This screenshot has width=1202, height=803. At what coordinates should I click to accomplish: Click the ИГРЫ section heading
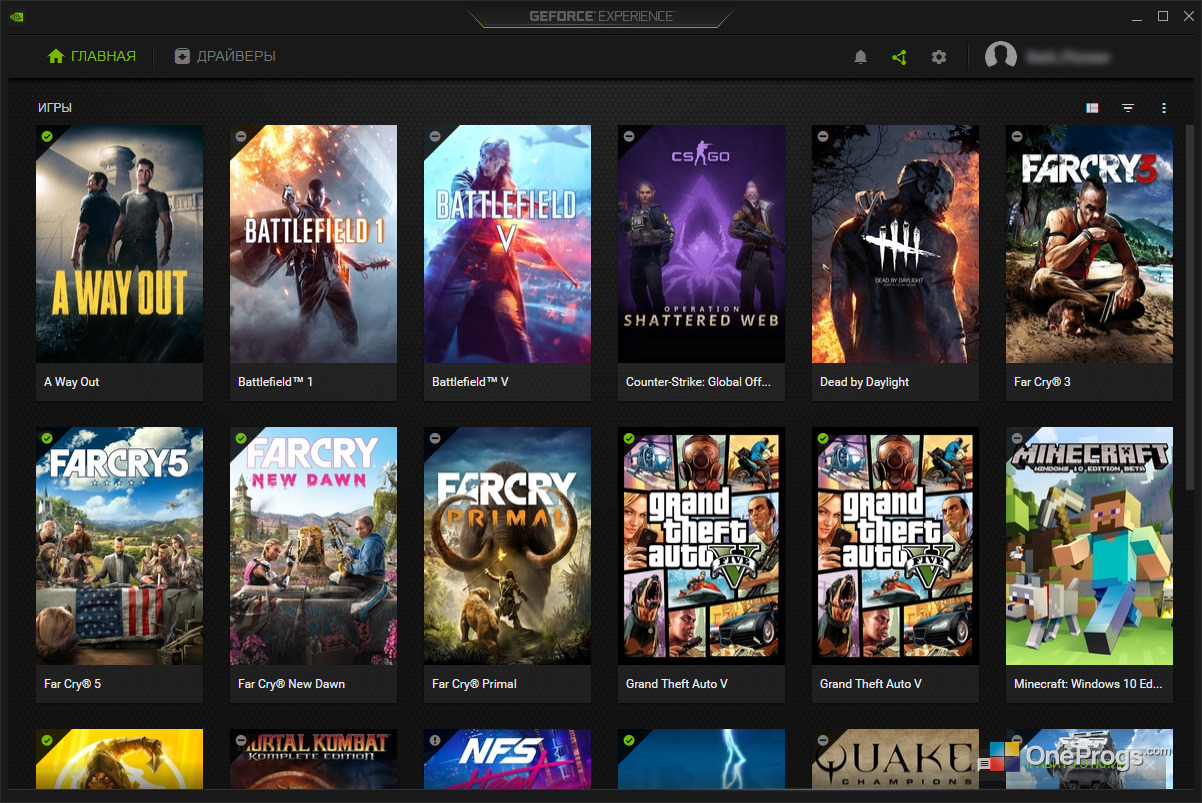(x=55, y=108)
